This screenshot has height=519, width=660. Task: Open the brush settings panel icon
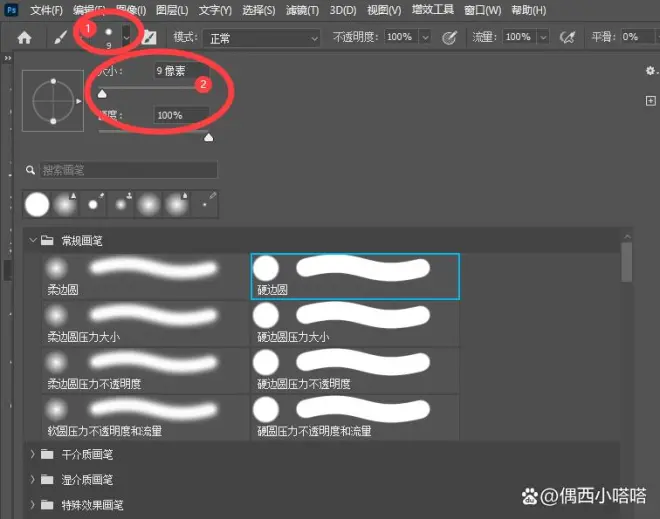(x=149, y=37)
